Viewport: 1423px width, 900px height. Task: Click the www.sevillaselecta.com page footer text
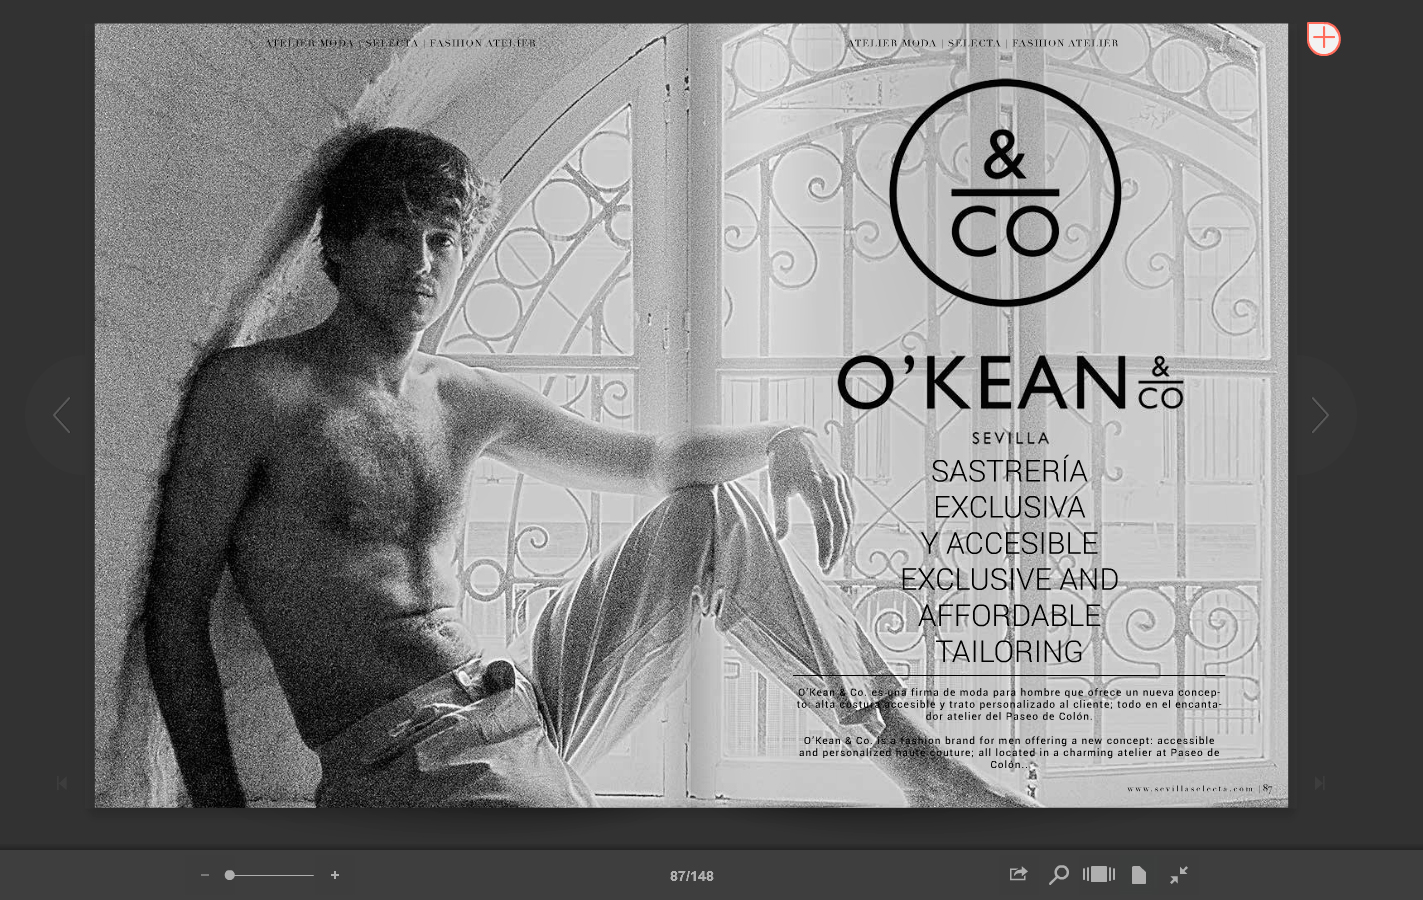point(1190,789)
